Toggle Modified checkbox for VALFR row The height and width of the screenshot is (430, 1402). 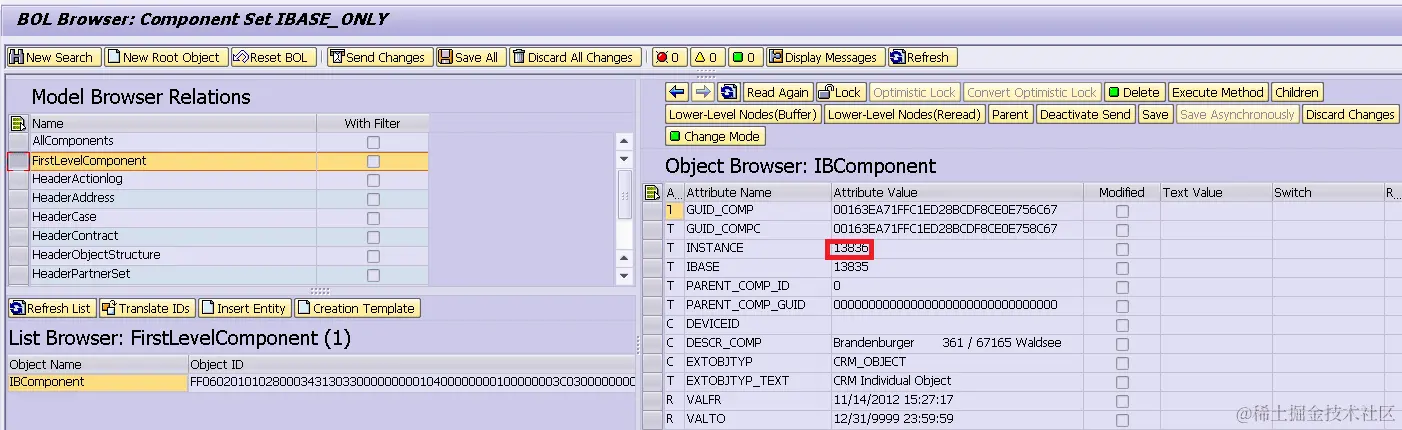coord(1122,401)
